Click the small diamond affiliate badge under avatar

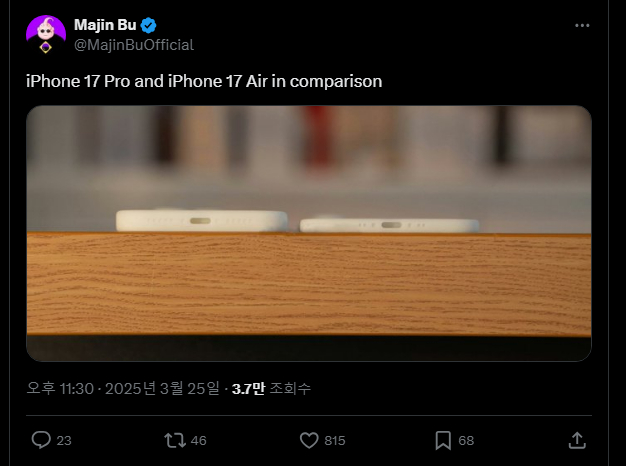coord(46,48)
